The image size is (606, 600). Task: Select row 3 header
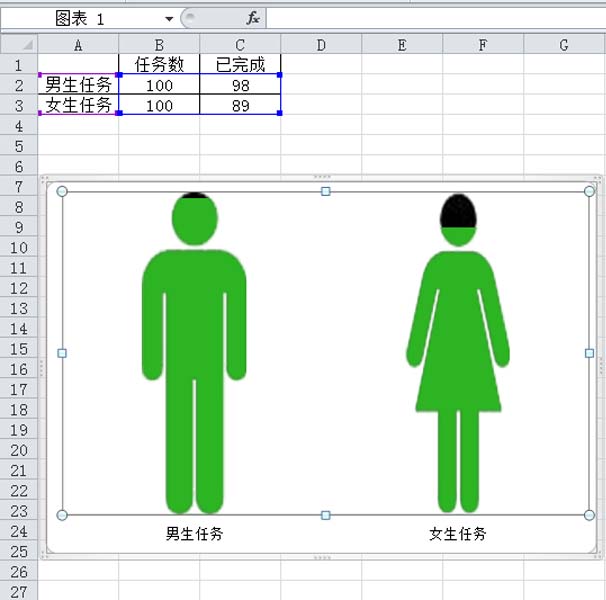pos(19,105)
